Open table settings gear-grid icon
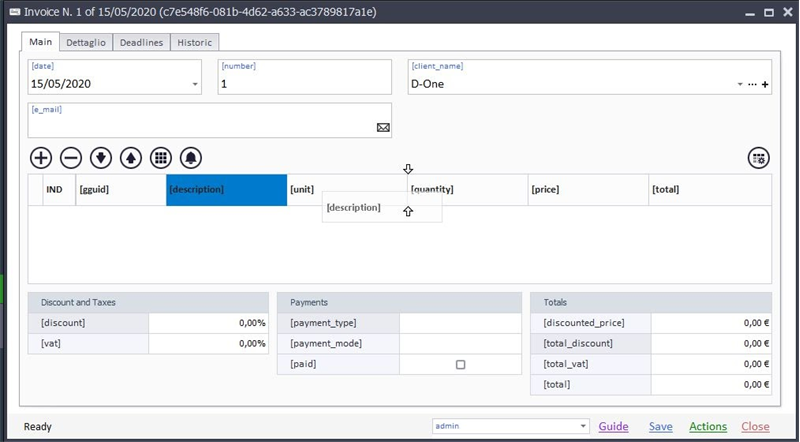This screenshot has width=800, height=442. click(x=759, y=158)
